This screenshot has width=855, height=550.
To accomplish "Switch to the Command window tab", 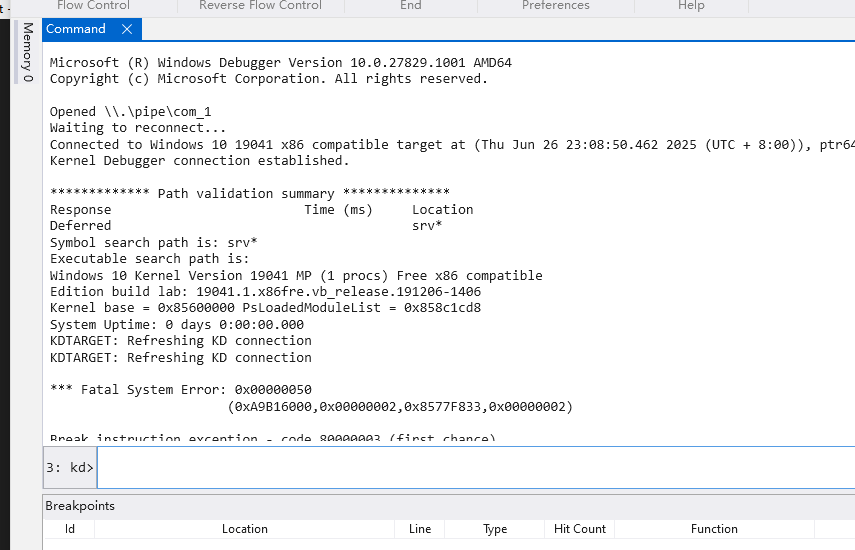I will click(x=77, y=29).
